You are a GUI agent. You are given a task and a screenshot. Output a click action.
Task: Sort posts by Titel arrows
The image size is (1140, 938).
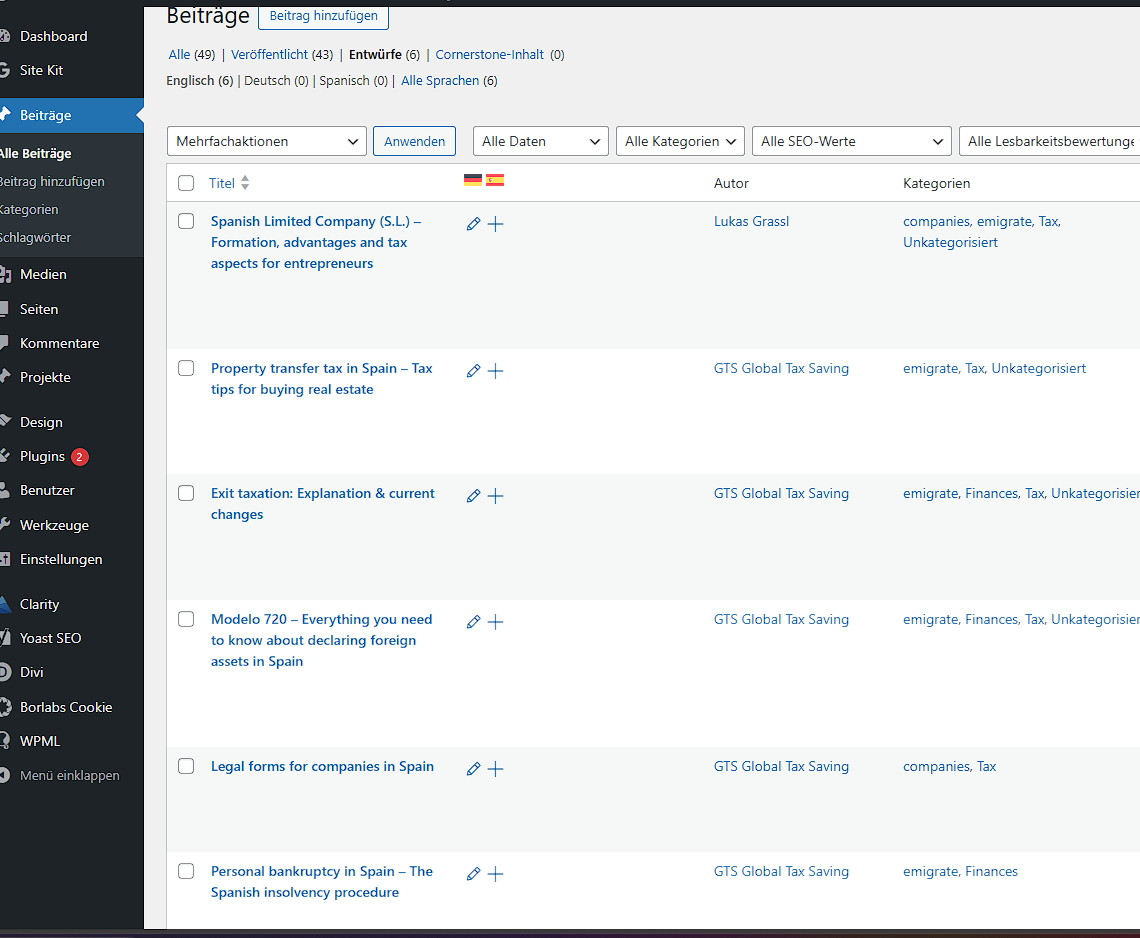[x=245, y=183]
